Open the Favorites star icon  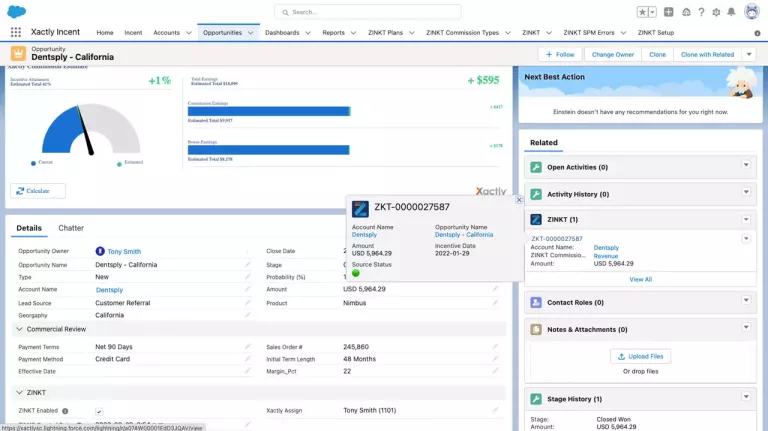coord(642,12)
